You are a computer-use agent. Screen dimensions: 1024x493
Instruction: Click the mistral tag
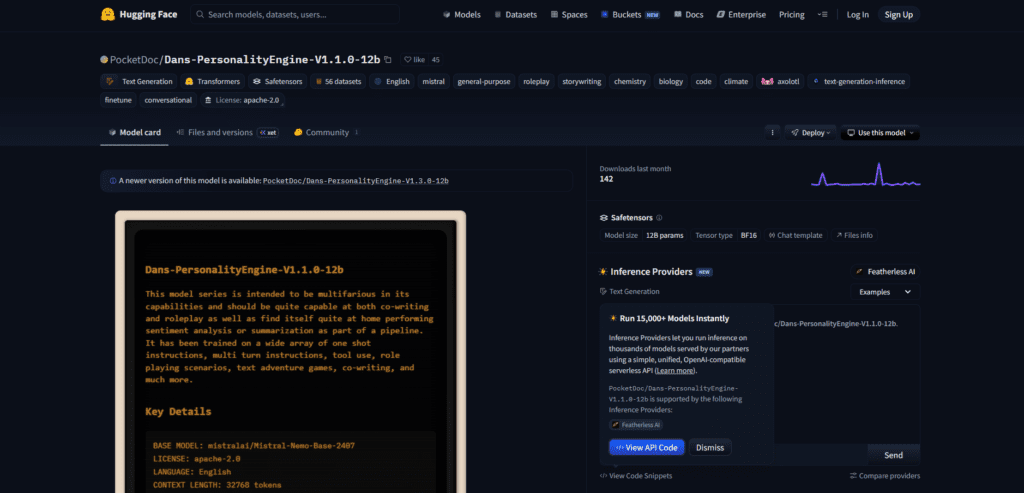(433, 82)
